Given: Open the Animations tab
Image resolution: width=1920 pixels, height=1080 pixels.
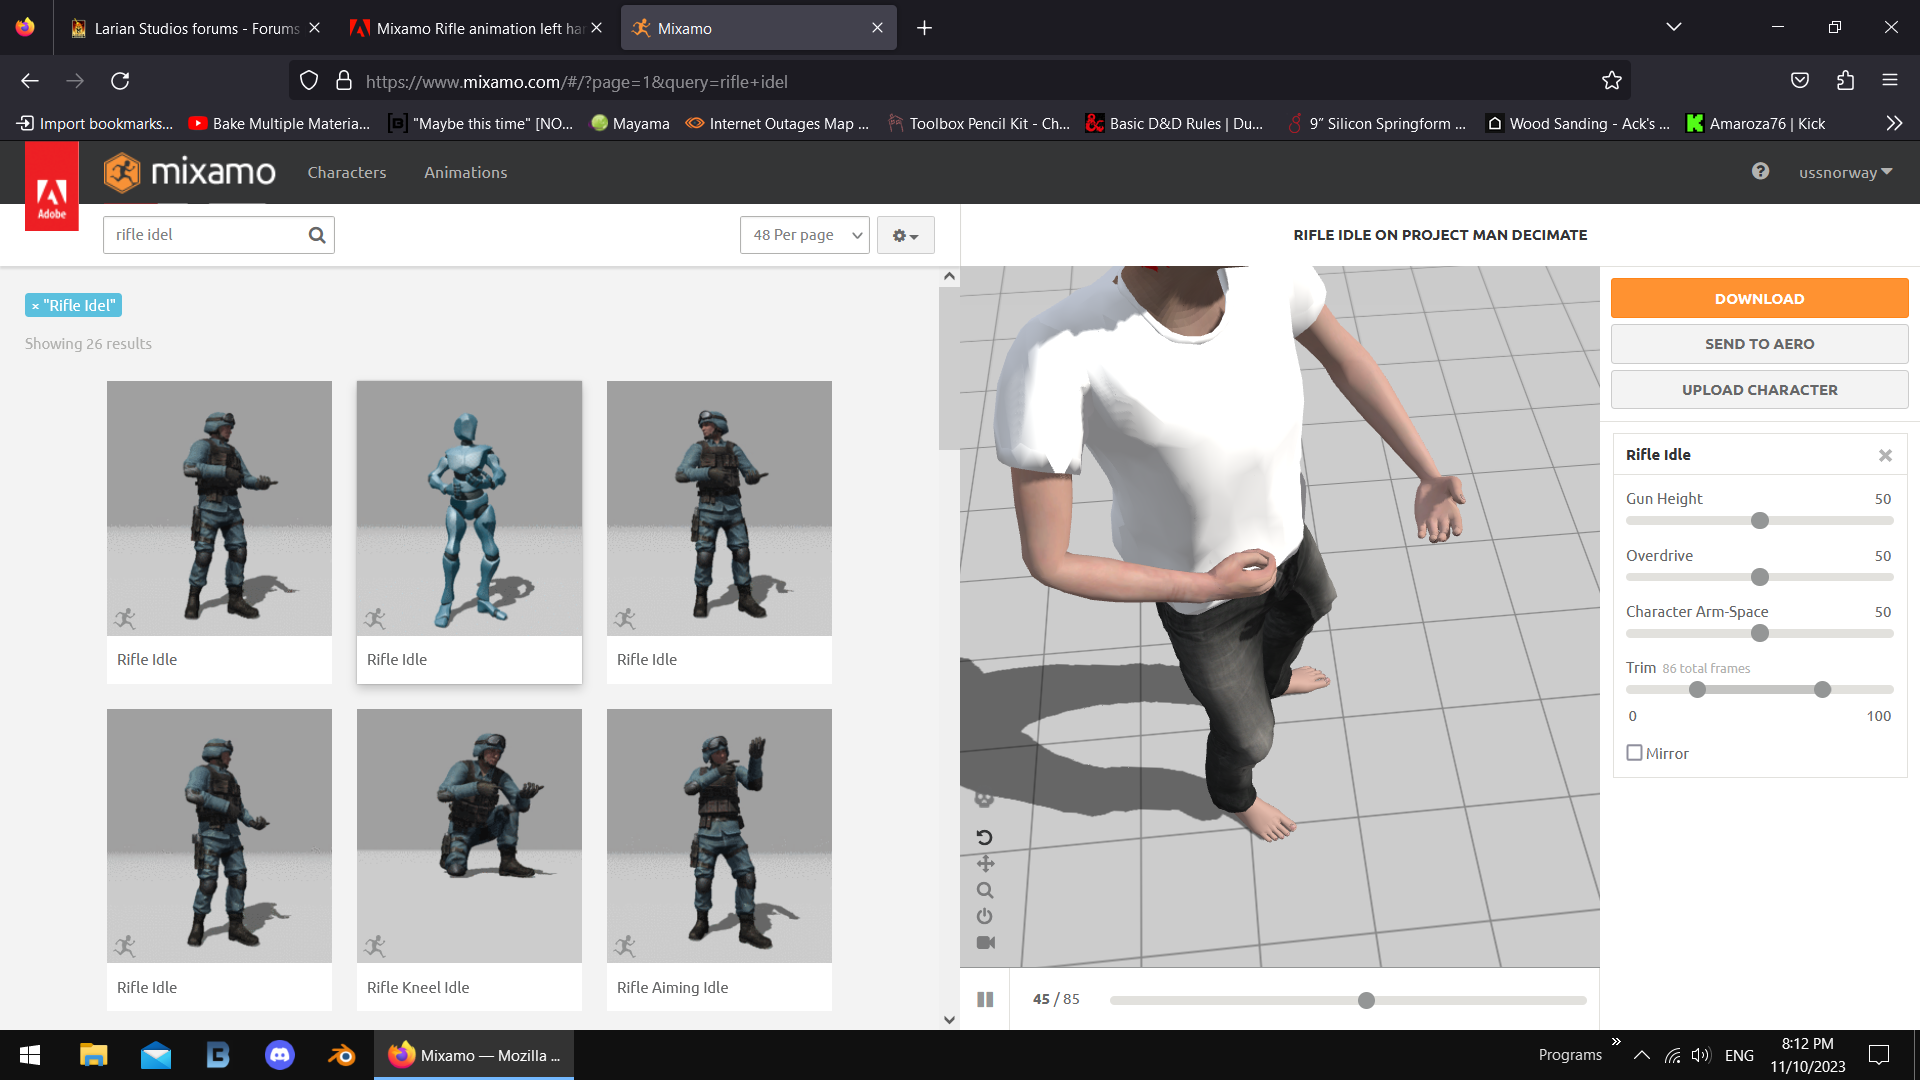Looking at the screenshot, I should 465,172.
